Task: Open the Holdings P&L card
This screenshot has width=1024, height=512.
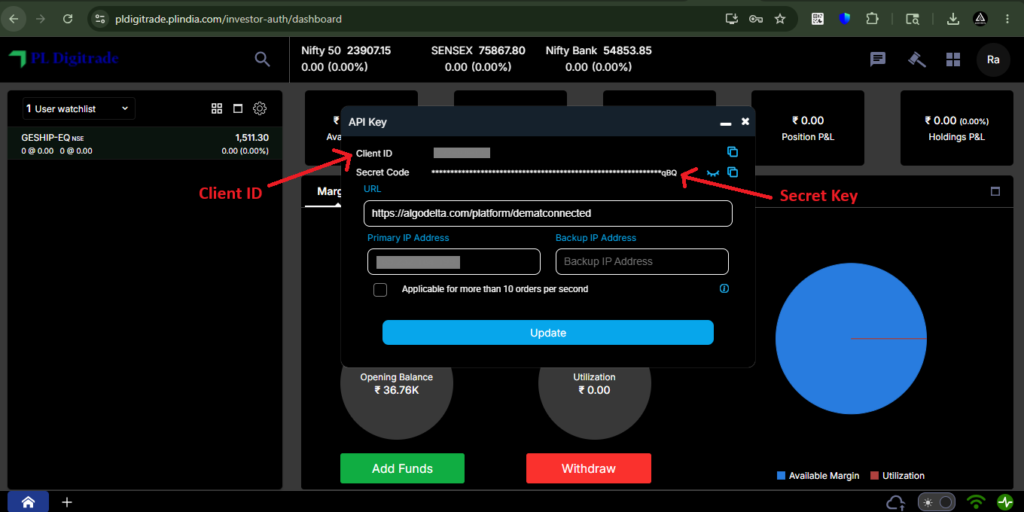Action: coord(957,128)
